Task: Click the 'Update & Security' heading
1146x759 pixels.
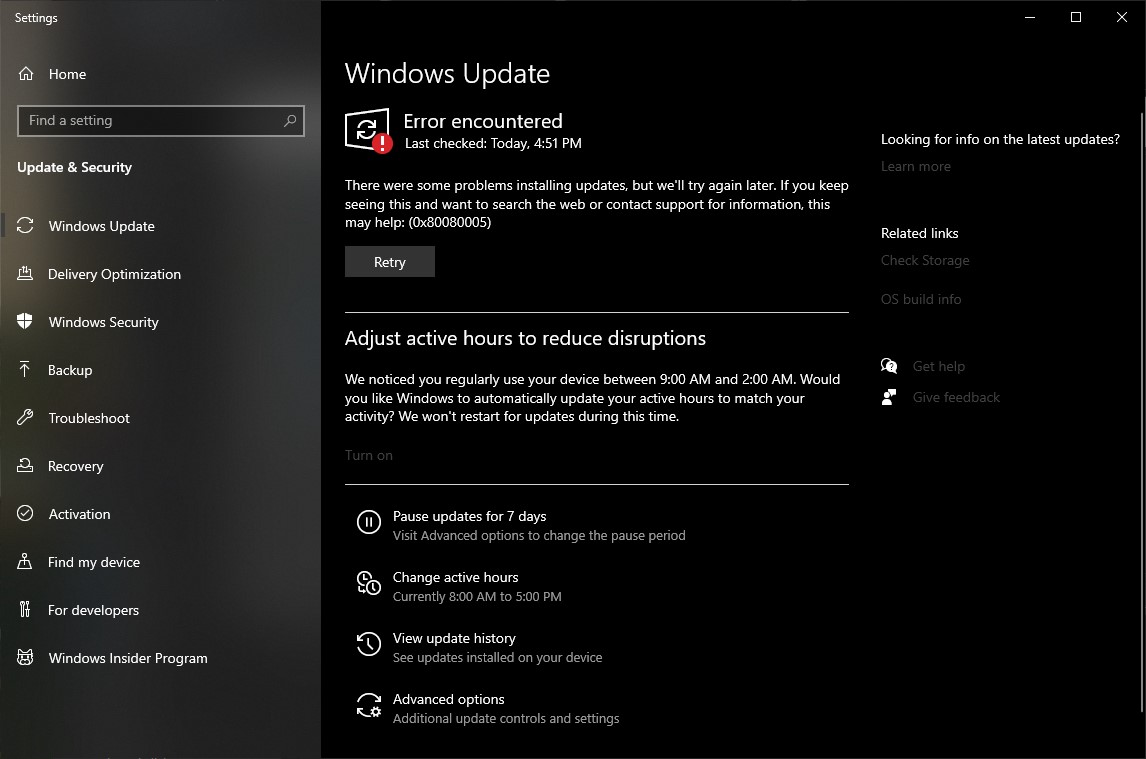Action: [x=75, y=167]
